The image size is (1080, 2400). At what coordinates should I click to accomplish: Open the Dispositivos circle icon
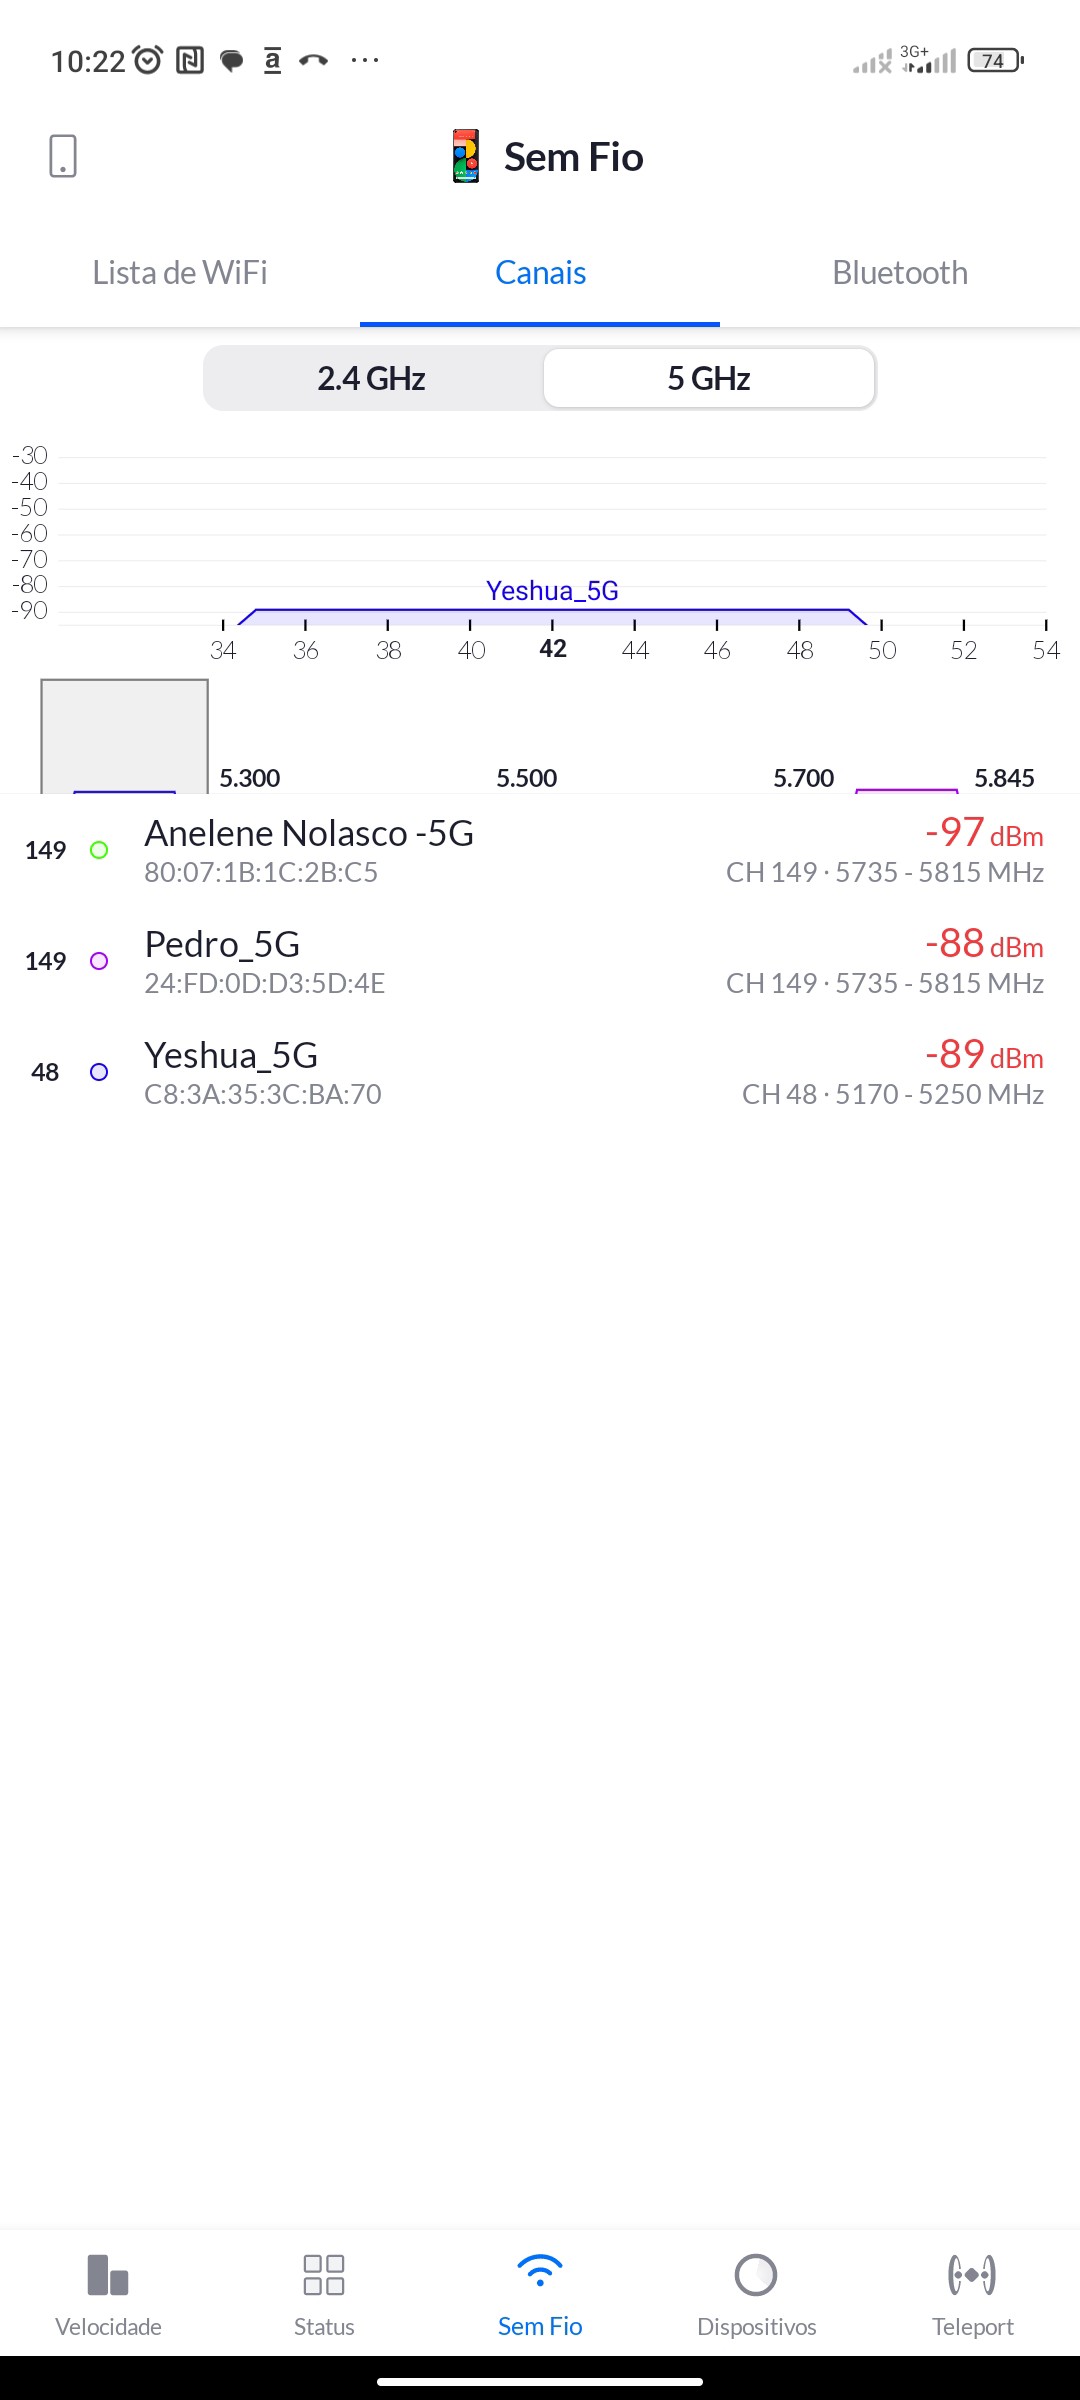click(x=756, y=2275)
